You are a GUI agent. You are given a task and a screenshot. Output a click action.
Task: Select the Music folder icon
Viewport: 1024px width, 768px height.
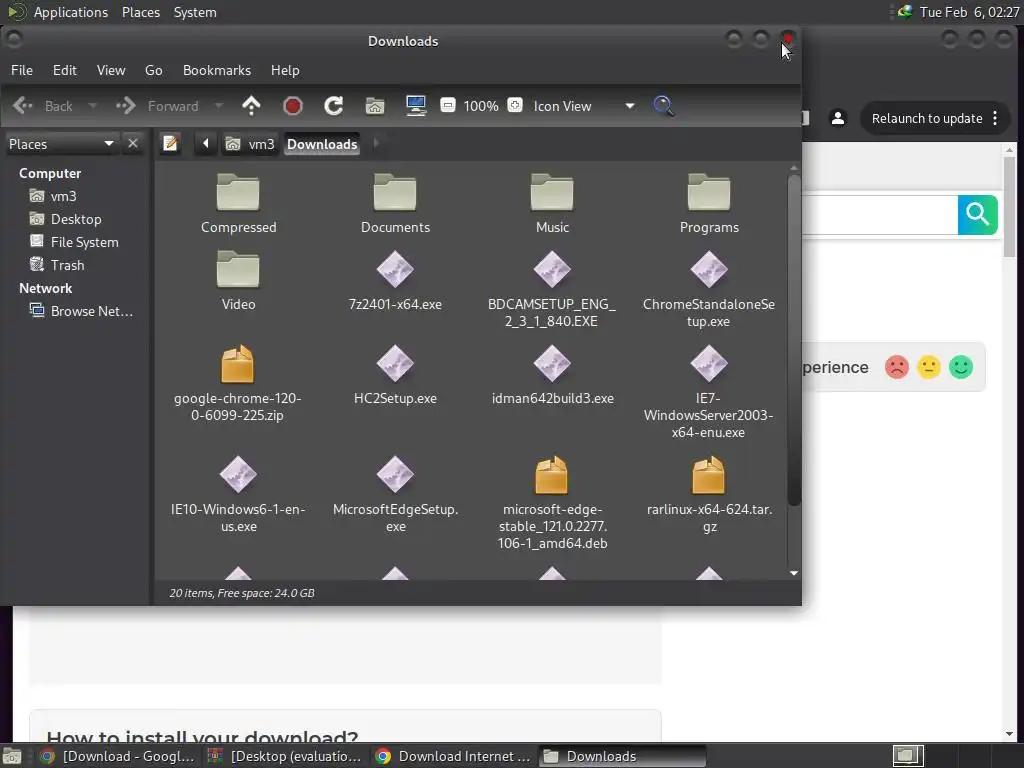click(552, 192)
